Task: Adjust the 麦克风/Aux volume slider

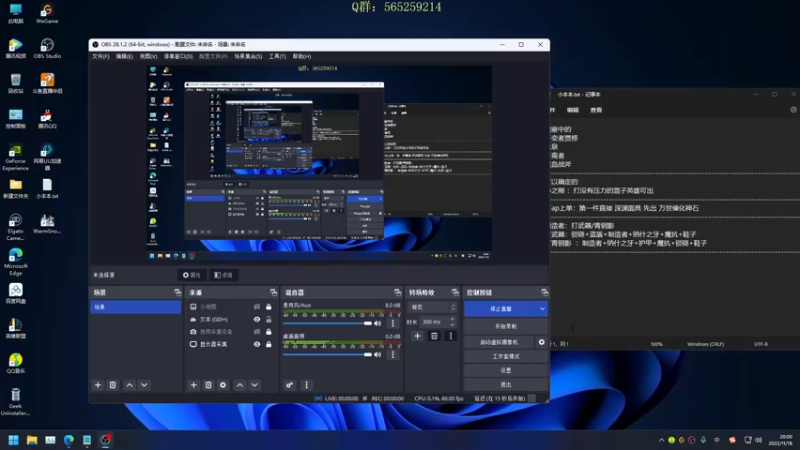Action: [x=327, y=323]
